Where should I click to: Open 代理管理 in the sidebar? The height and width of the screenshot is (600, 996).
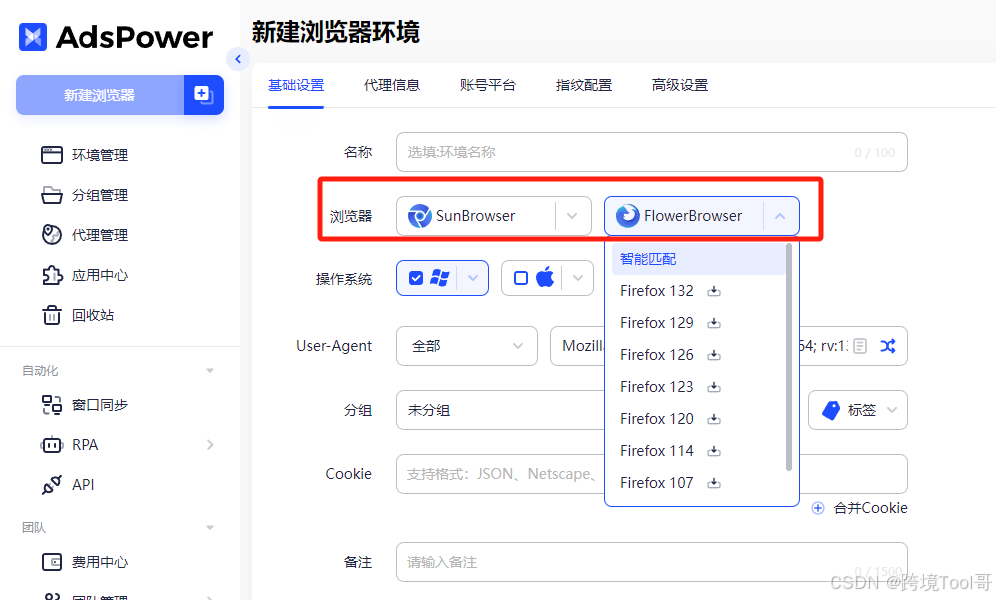84,235
